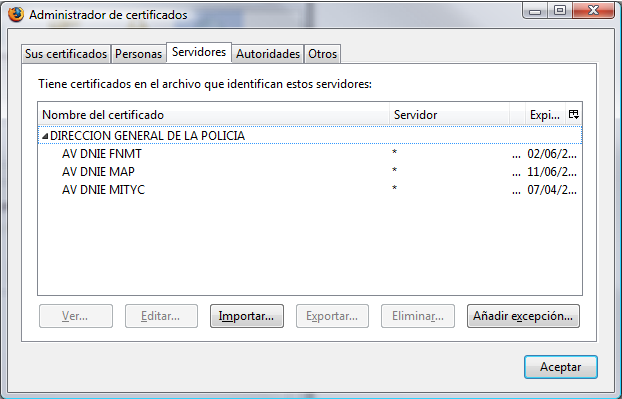
Task: Click the 07/04/2... expiration date
Action: pyautogui.click(x=552, y=190)
